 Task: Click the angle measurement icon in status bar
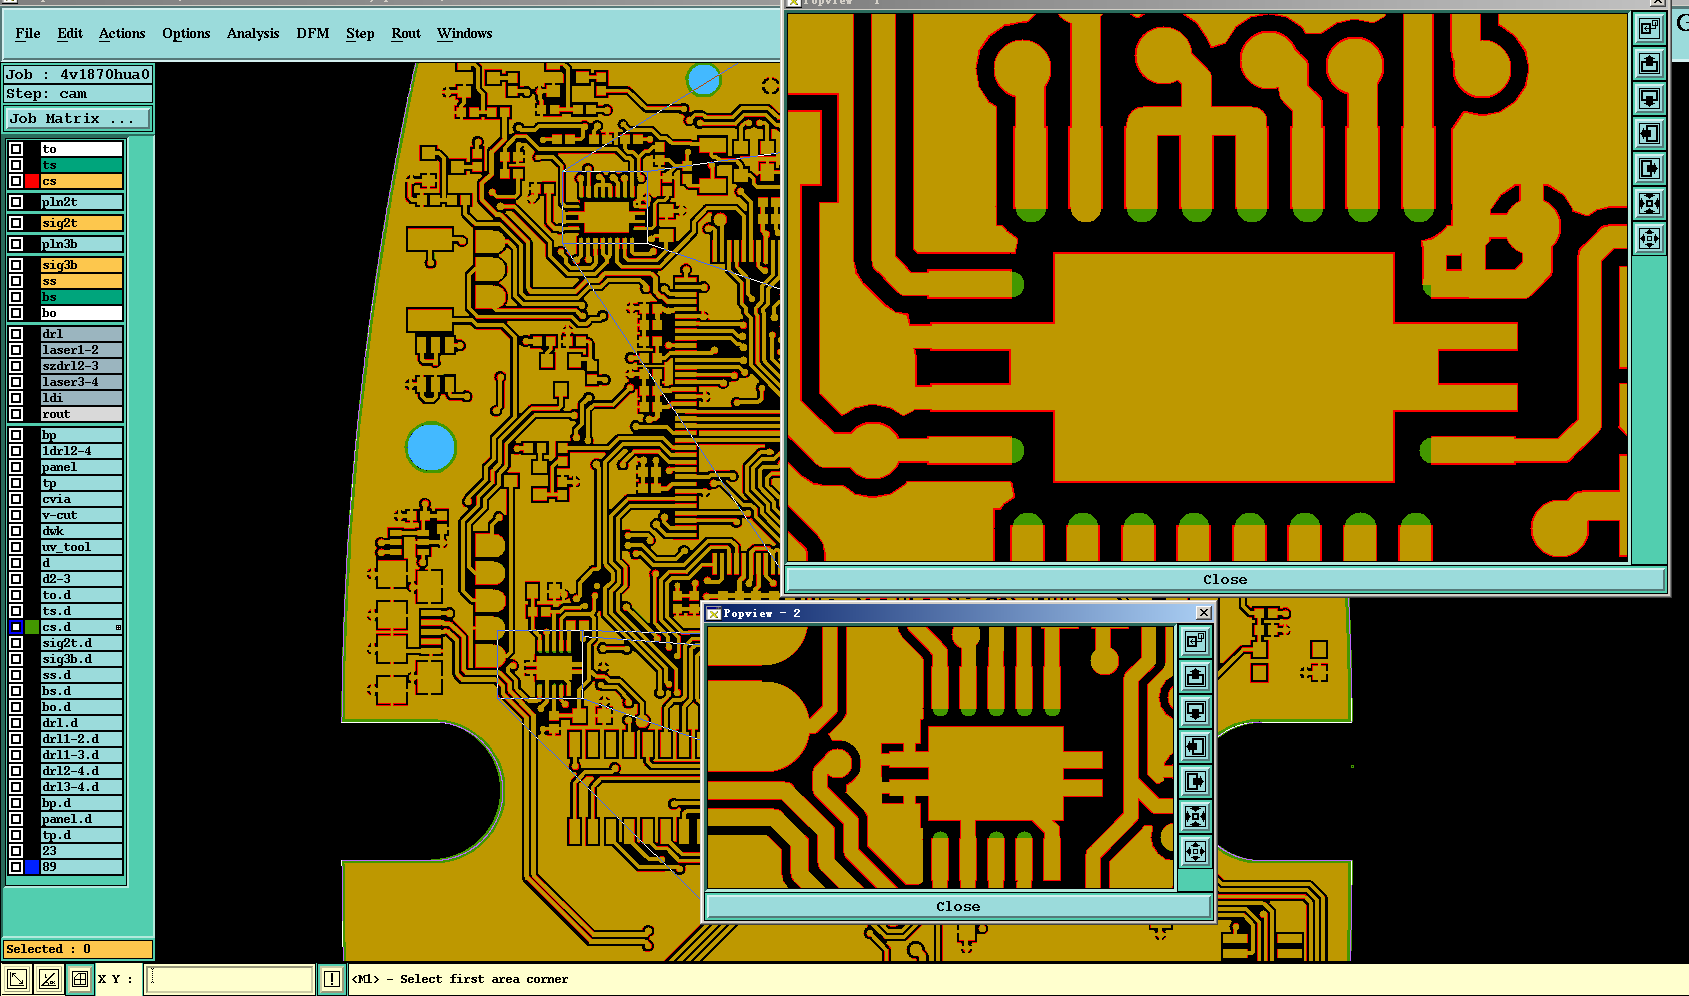[x=48, y=979]
